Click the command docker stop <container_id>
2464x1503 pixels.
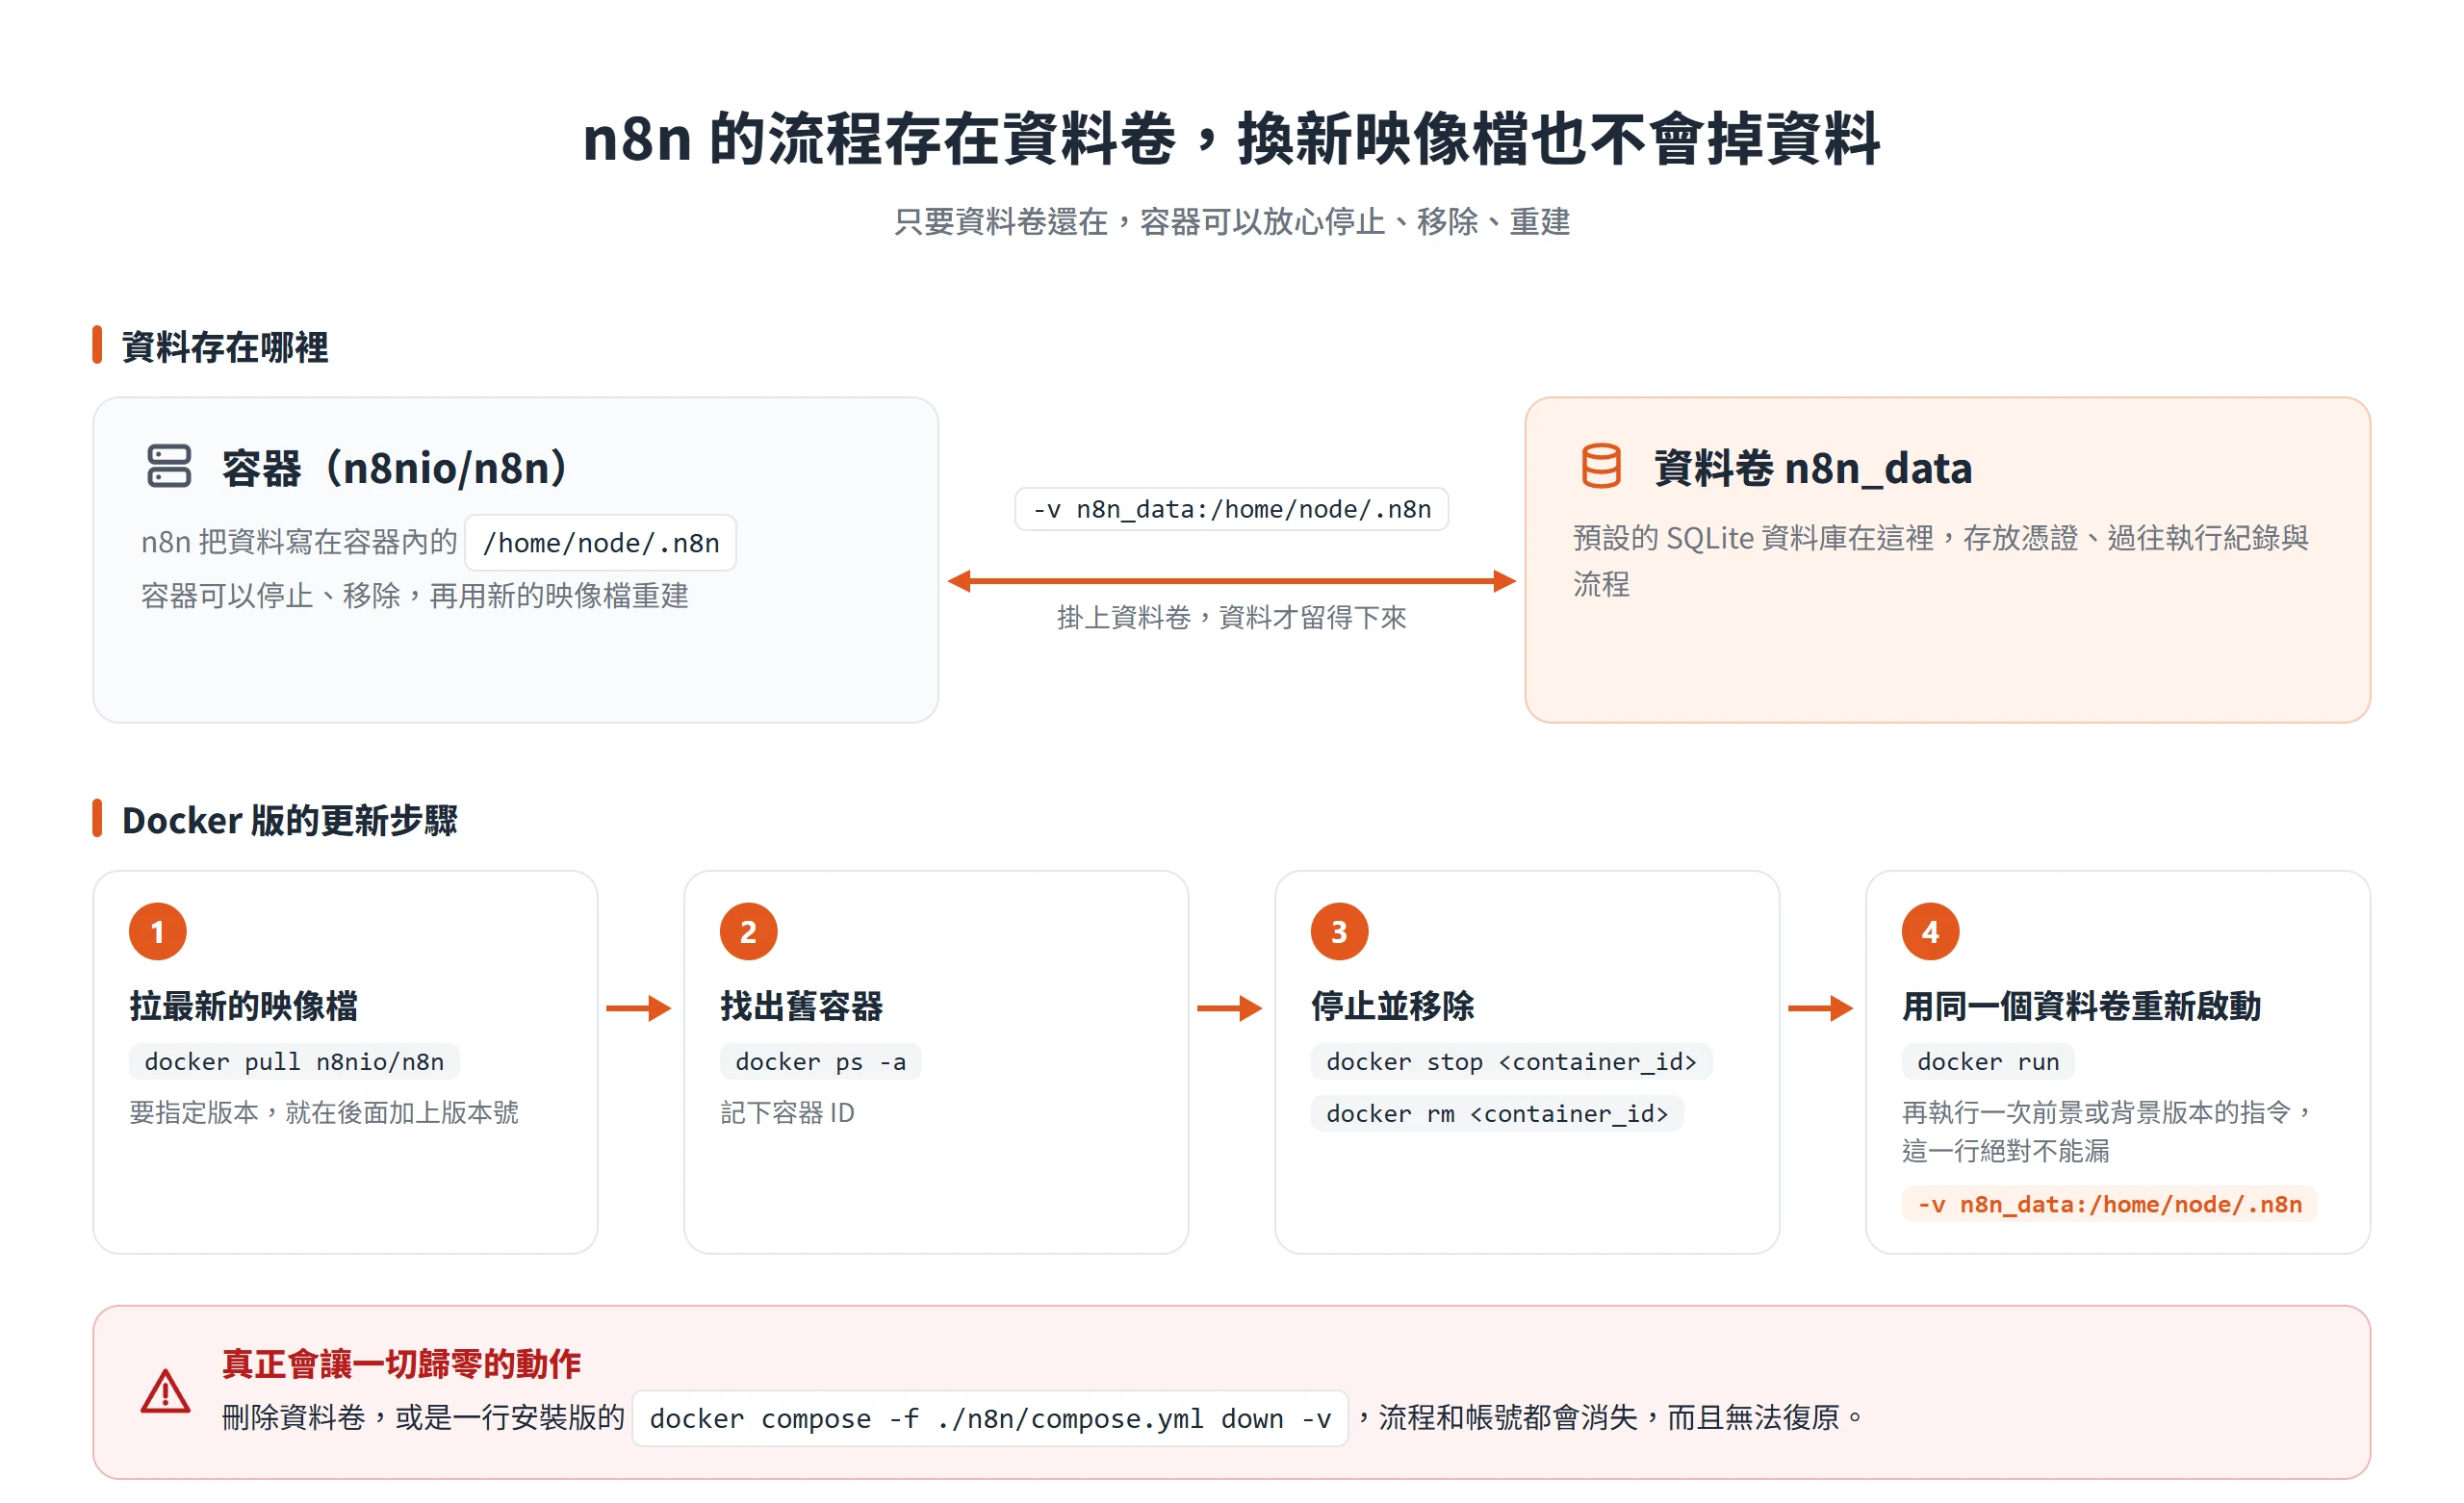click(1512, 1061)
